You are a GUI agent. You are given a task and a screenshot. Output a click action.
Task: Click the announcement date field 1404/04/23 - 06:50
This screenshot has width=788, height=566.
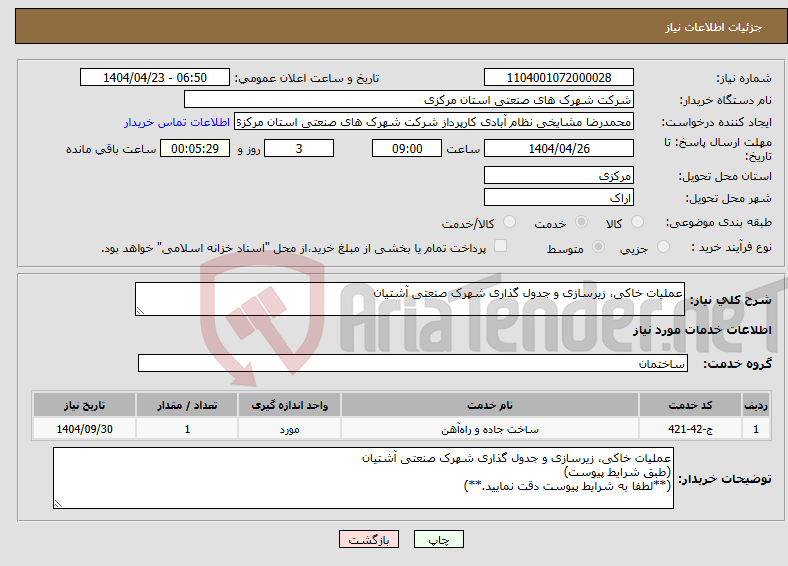point(155,77)
